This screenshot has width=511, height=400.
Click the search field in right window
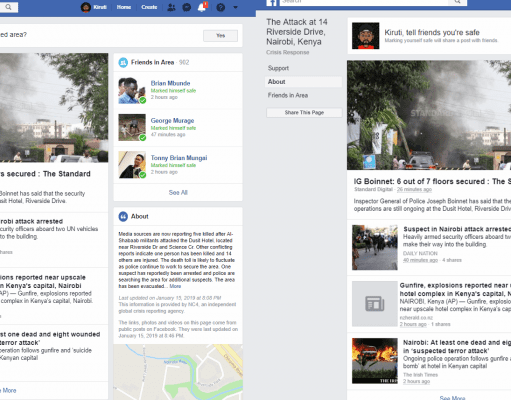point(365,2)
